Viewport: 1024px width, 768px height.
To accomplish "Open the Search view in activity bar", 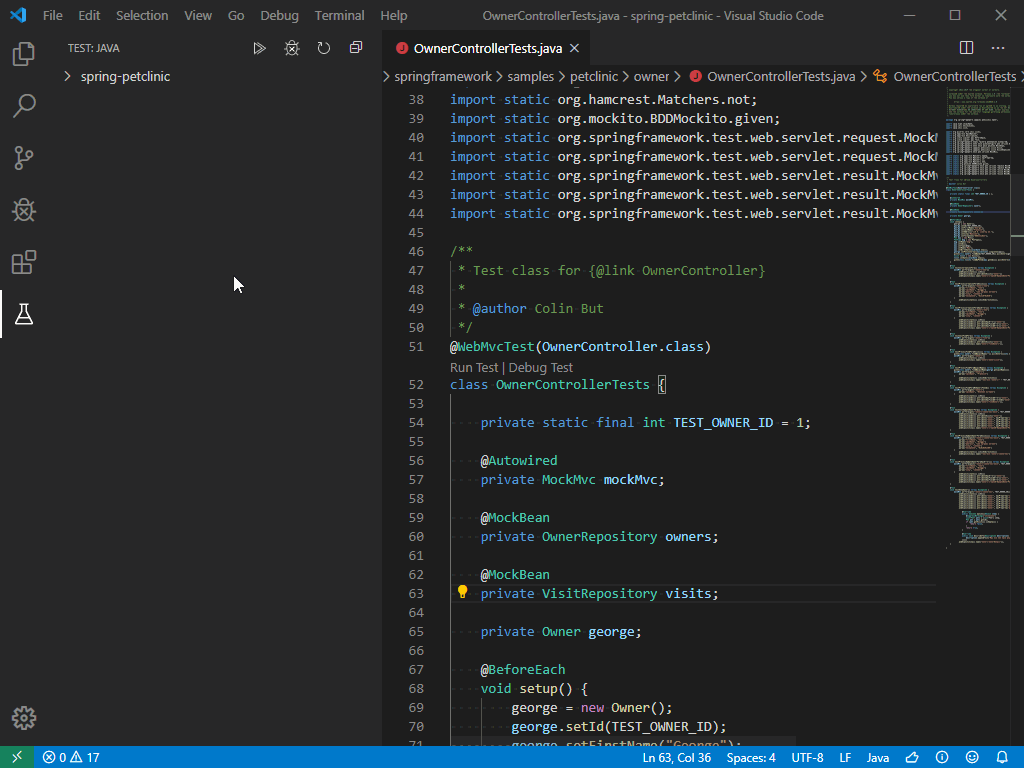I will pos(24,106).
